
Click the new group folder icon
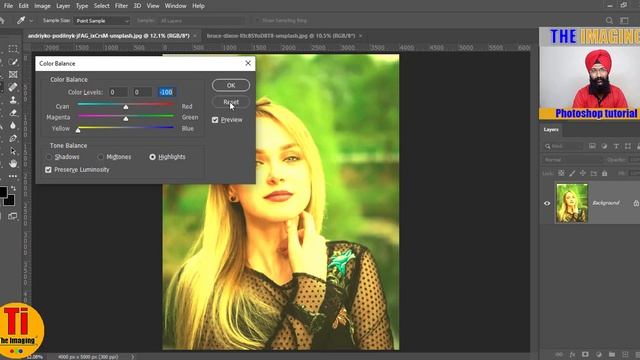(x=612, y=354)
